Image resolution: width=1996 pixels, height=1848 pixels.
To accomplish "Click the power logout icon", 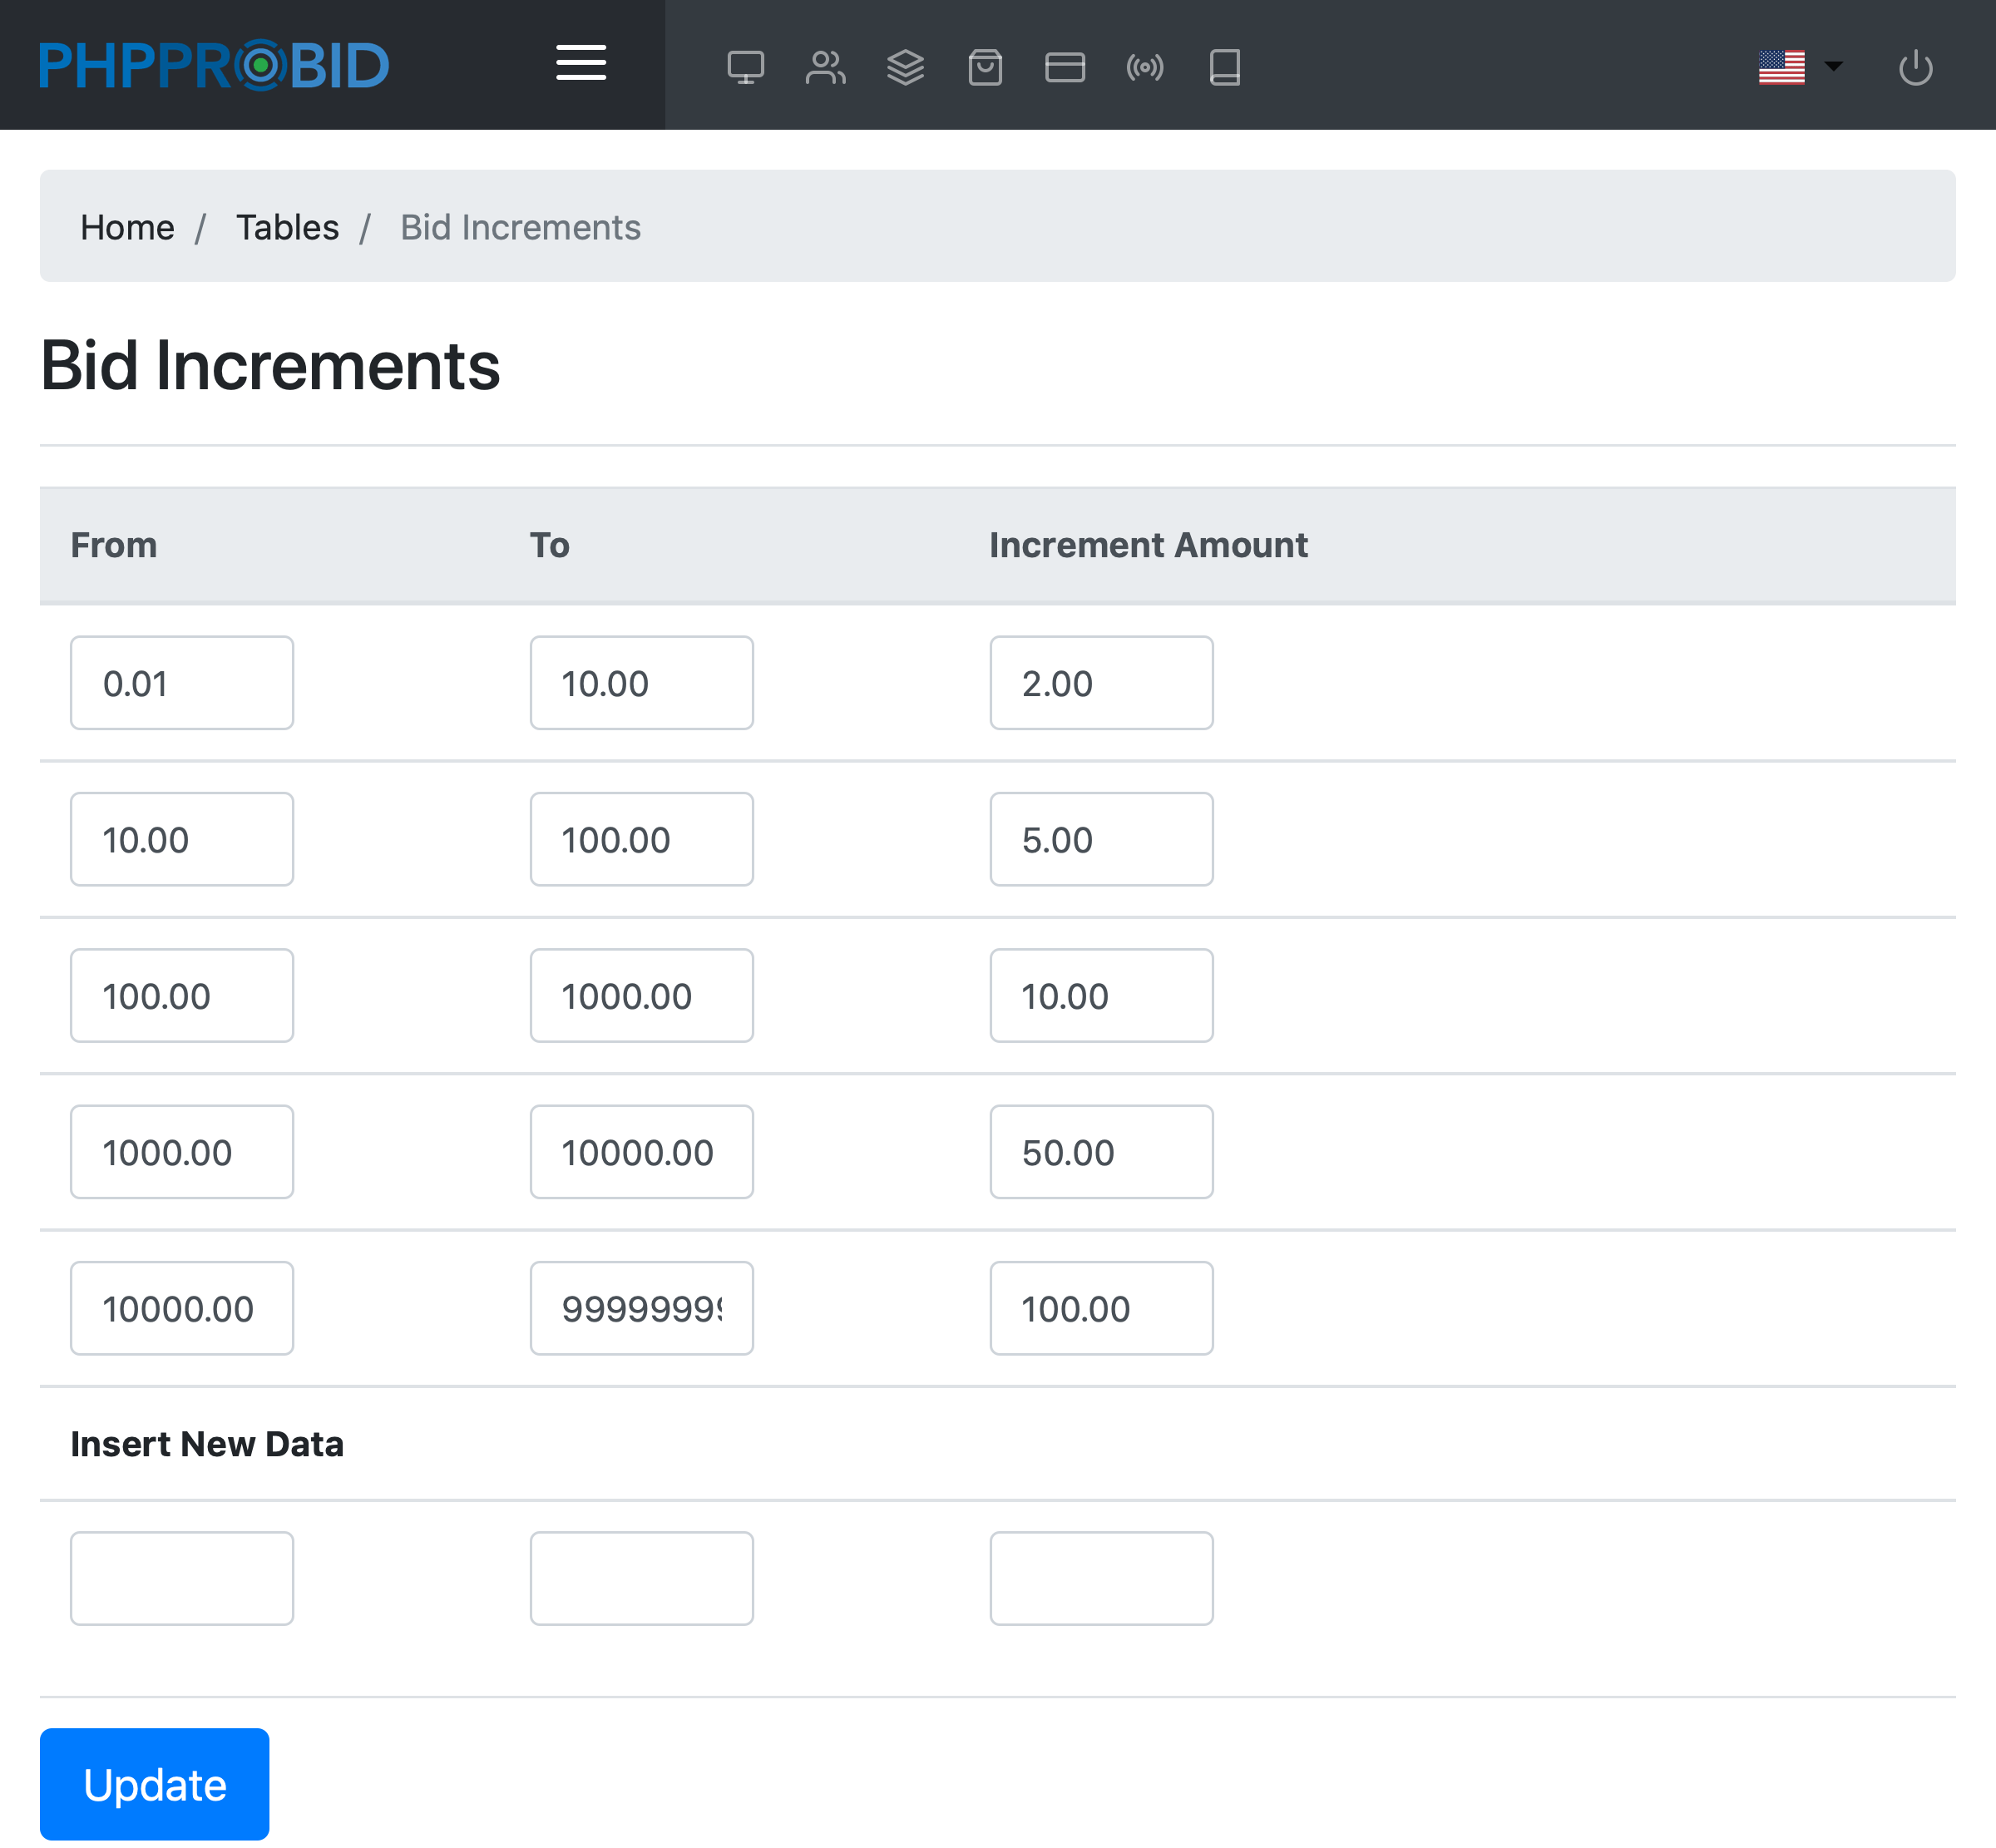I will point(1915,67).
